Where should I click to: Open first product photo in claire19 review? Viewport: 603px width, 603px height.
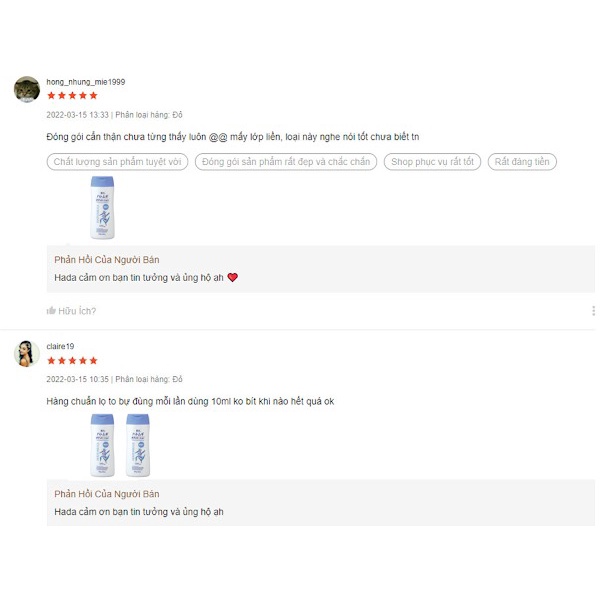pyautogui.click(x=102, y=445)
